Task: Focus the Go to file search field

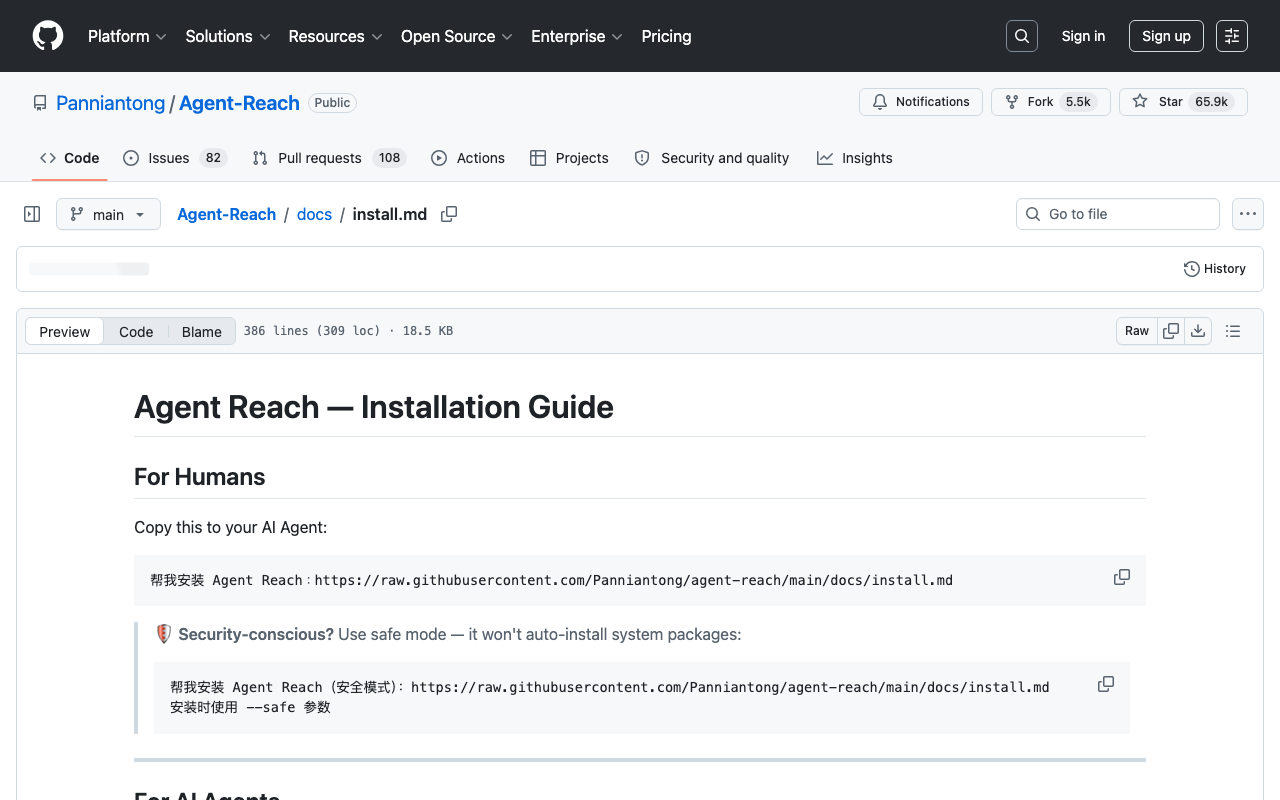Action: [1118, 214]
